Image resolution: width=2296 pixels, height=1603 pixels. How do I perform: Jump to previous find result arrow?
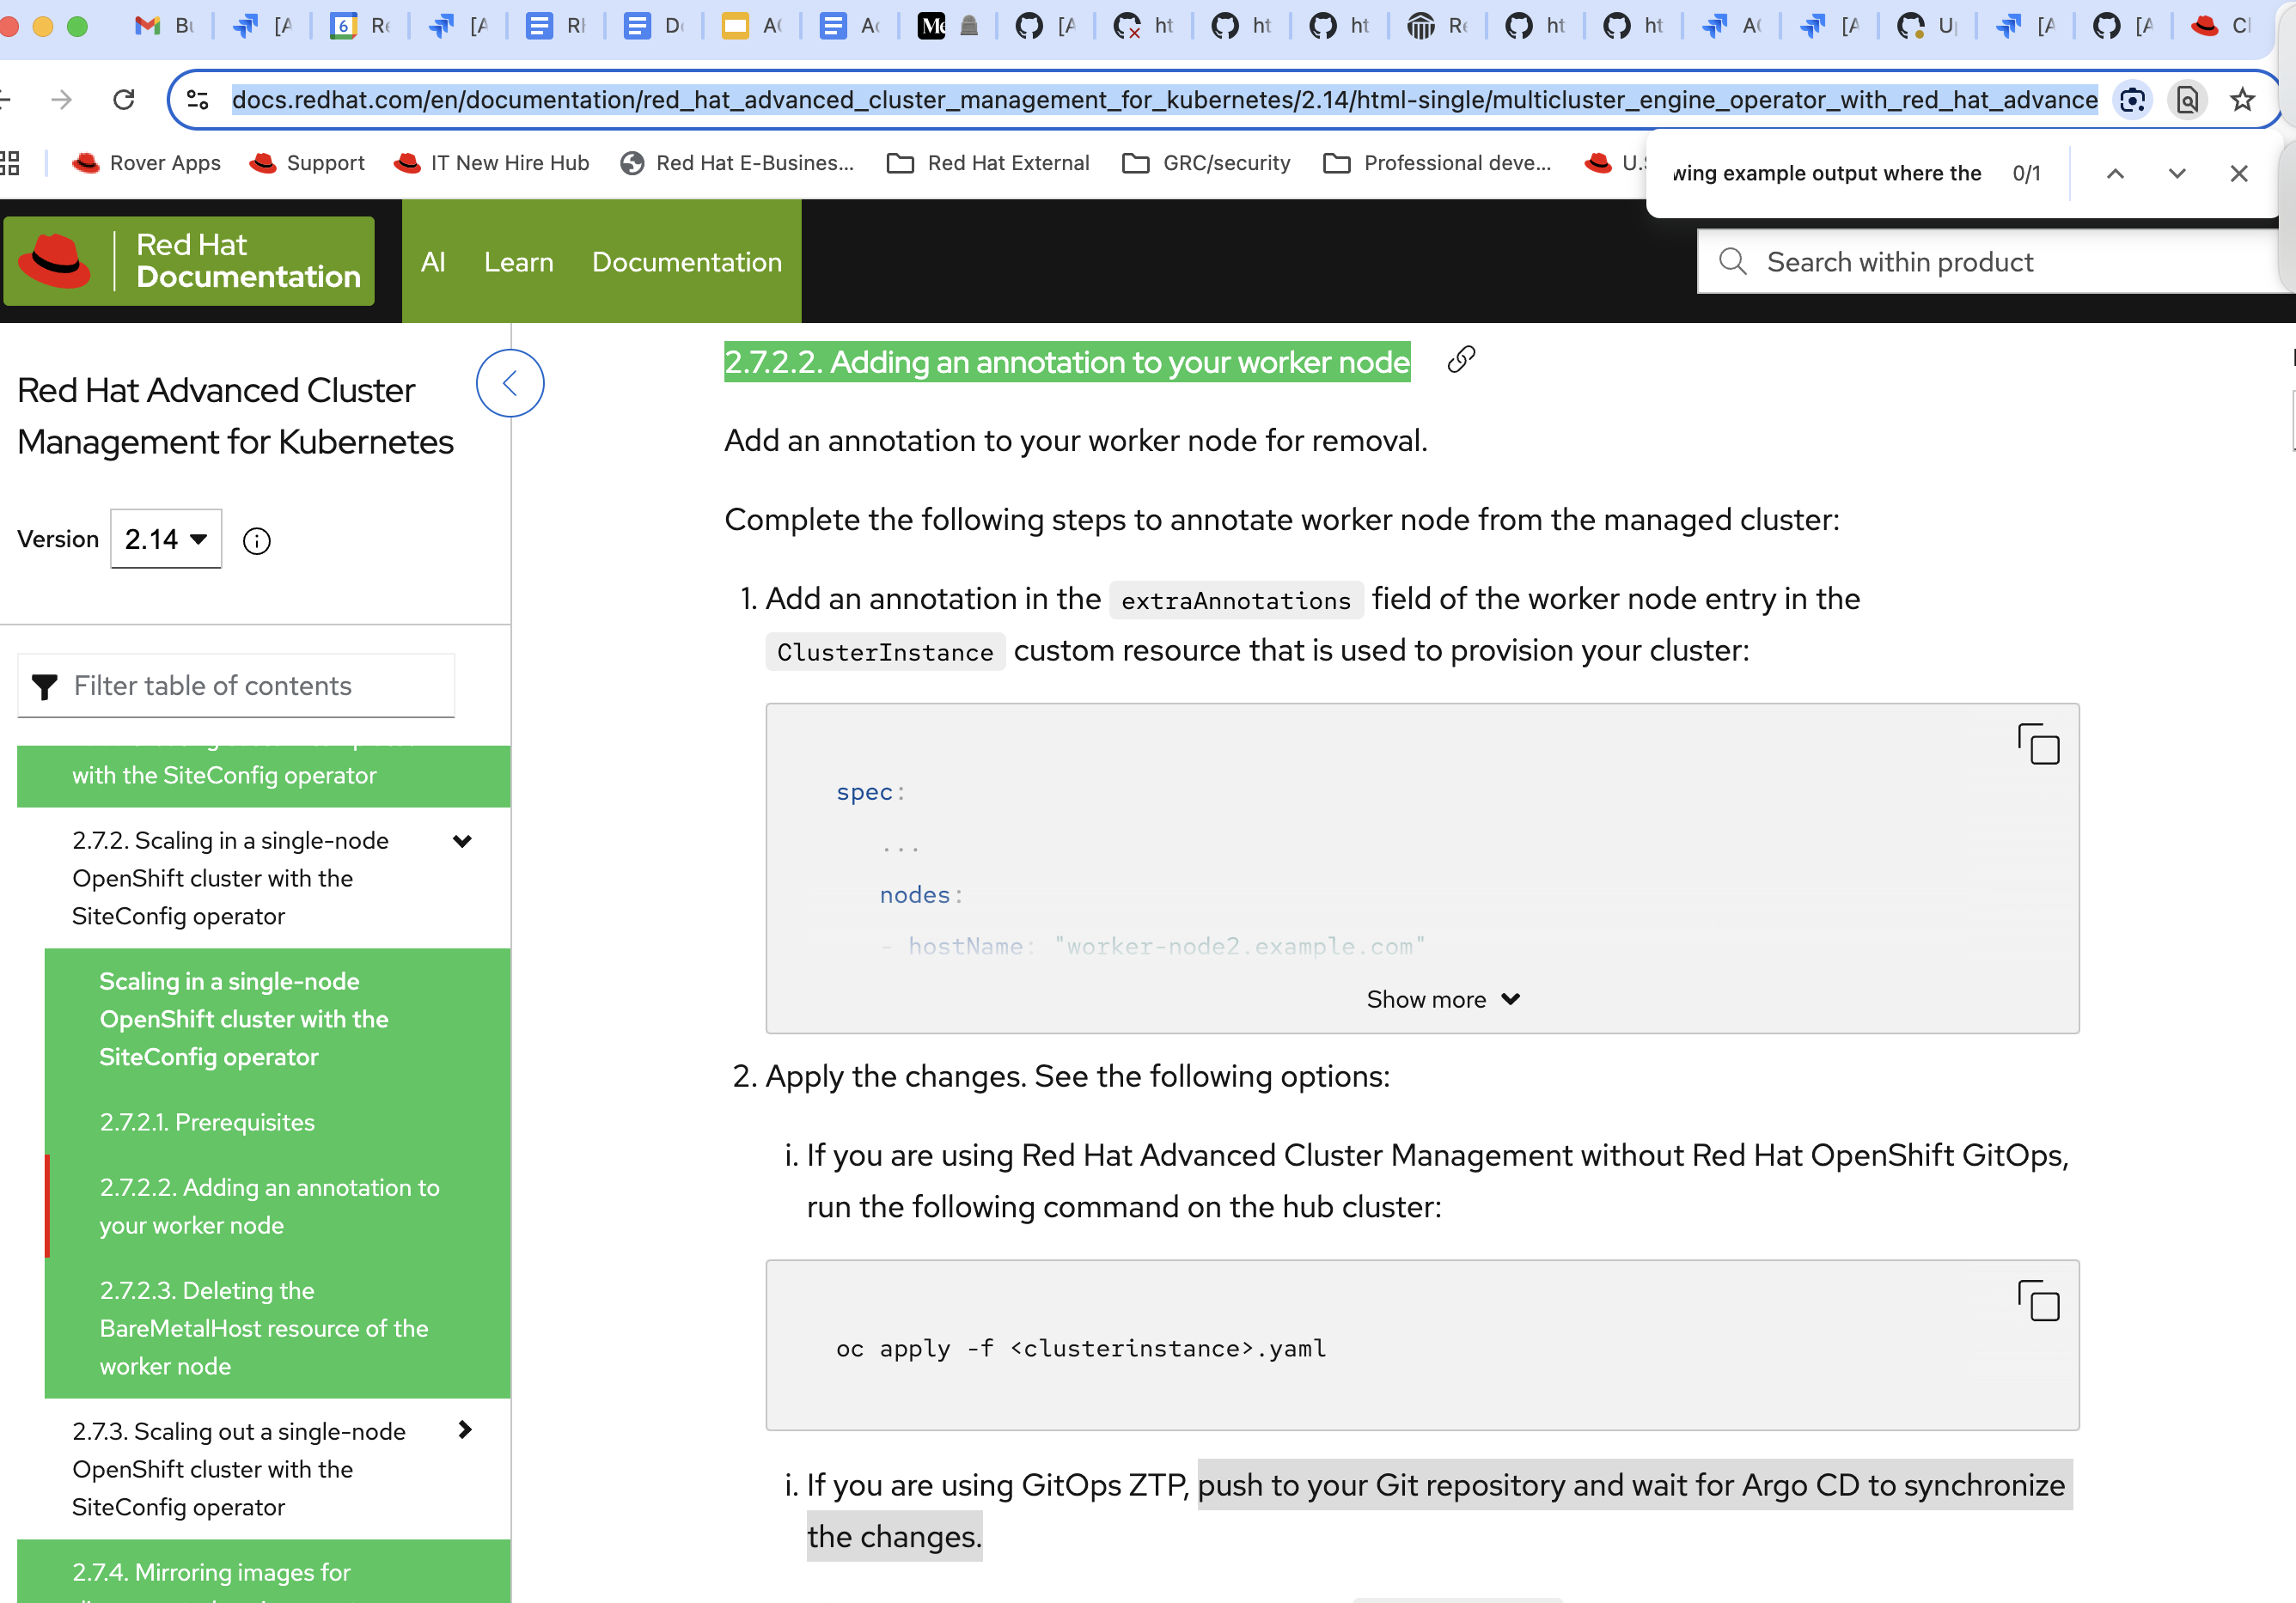point(2115,174)
